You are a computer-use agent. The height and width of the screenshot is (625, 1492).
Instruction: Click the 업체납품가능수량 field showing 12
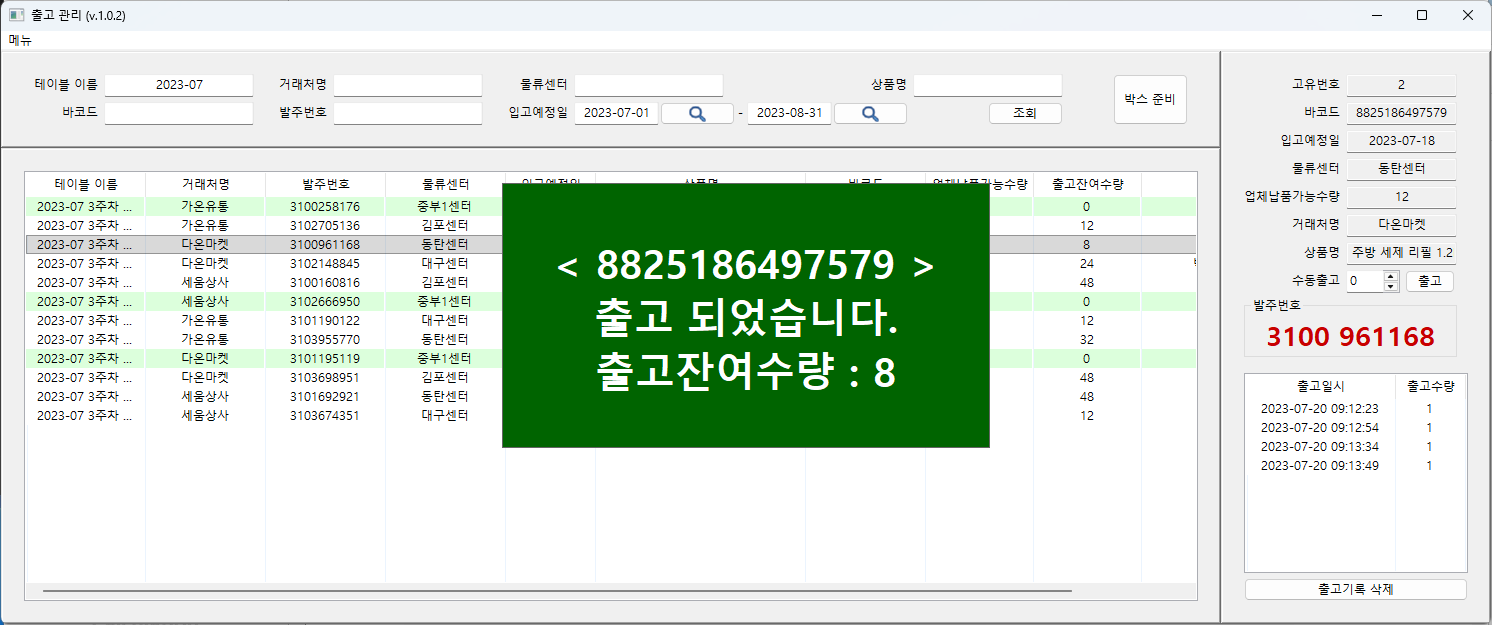1401,197
